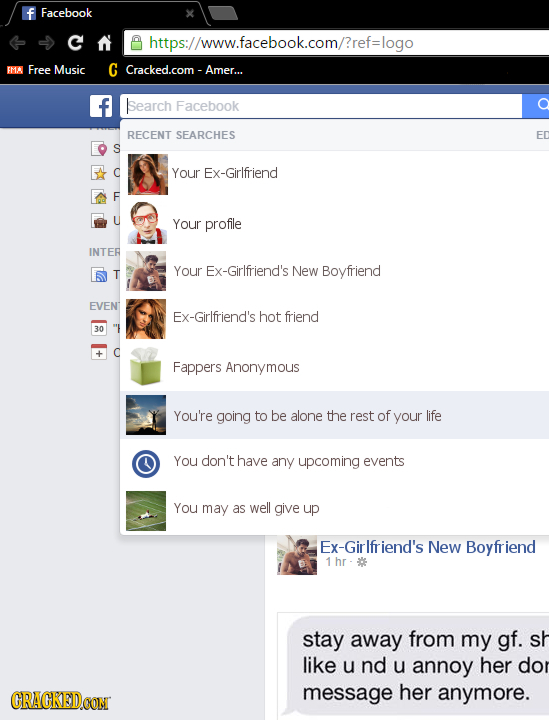Click the browser back arrow
This screenshot has width=549, height=720.
coord(17,43)
